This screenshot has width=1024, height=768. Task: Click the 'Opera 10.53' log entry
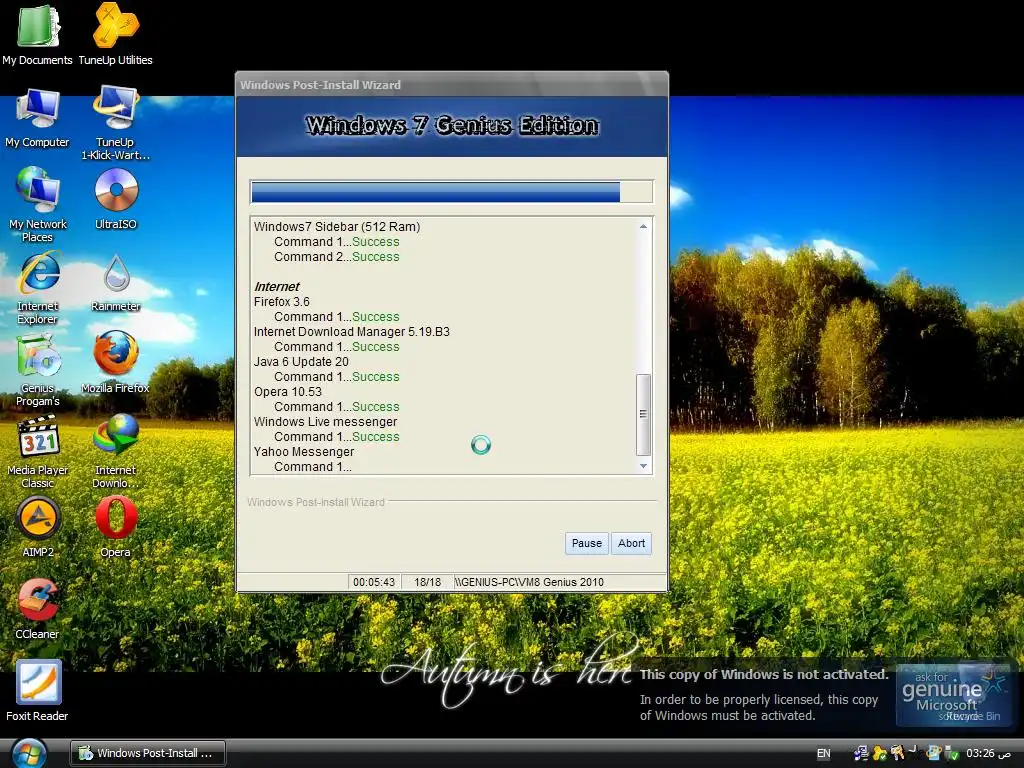click(288, 392)
